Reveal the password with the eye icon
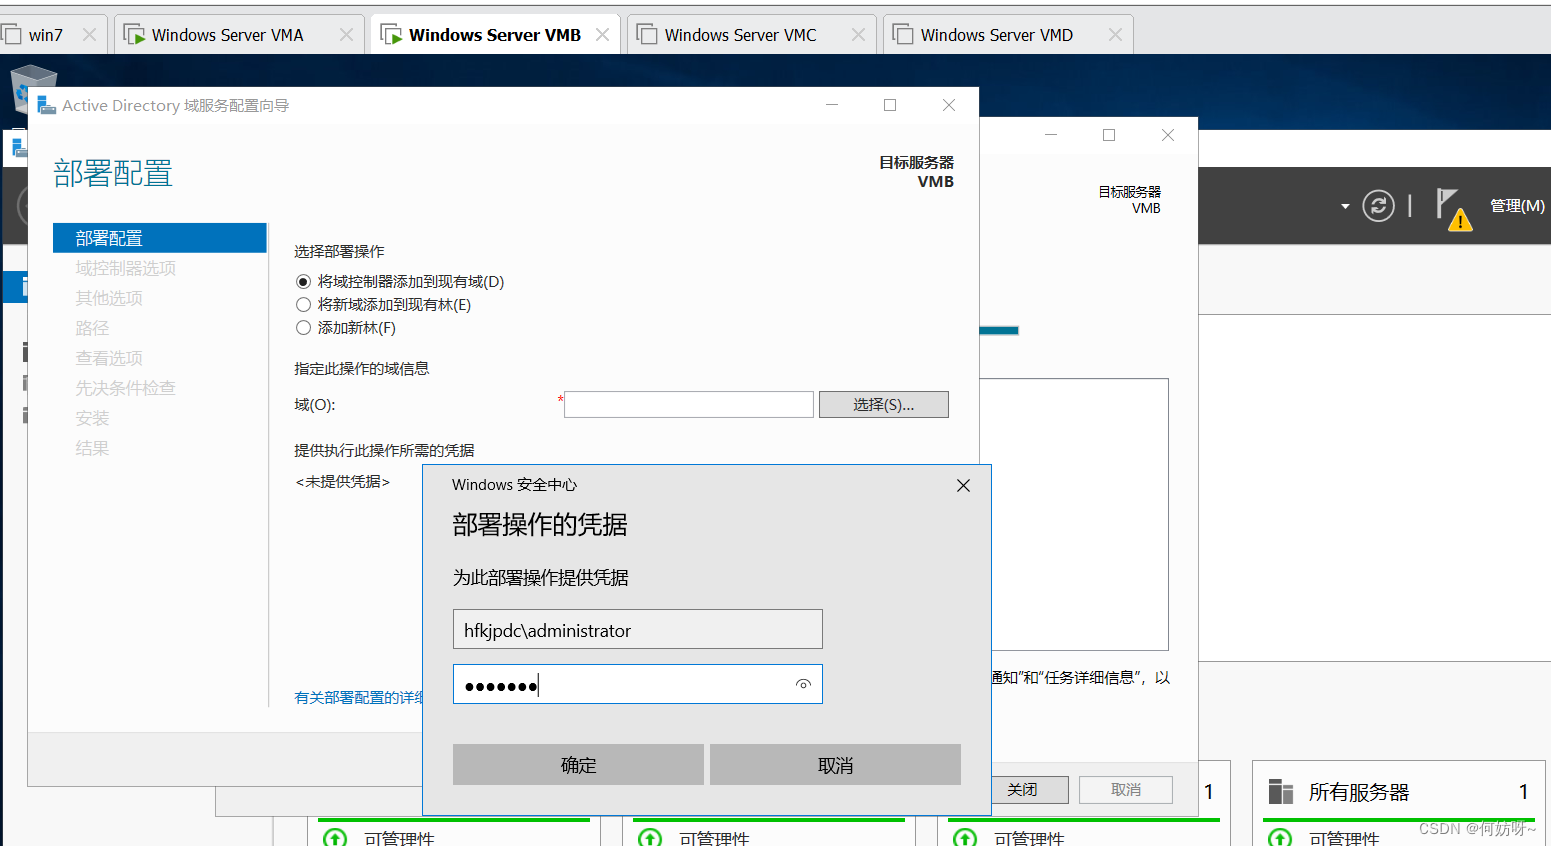Image resolution: width=1551 pixels, height=846 pixels. 803,684
